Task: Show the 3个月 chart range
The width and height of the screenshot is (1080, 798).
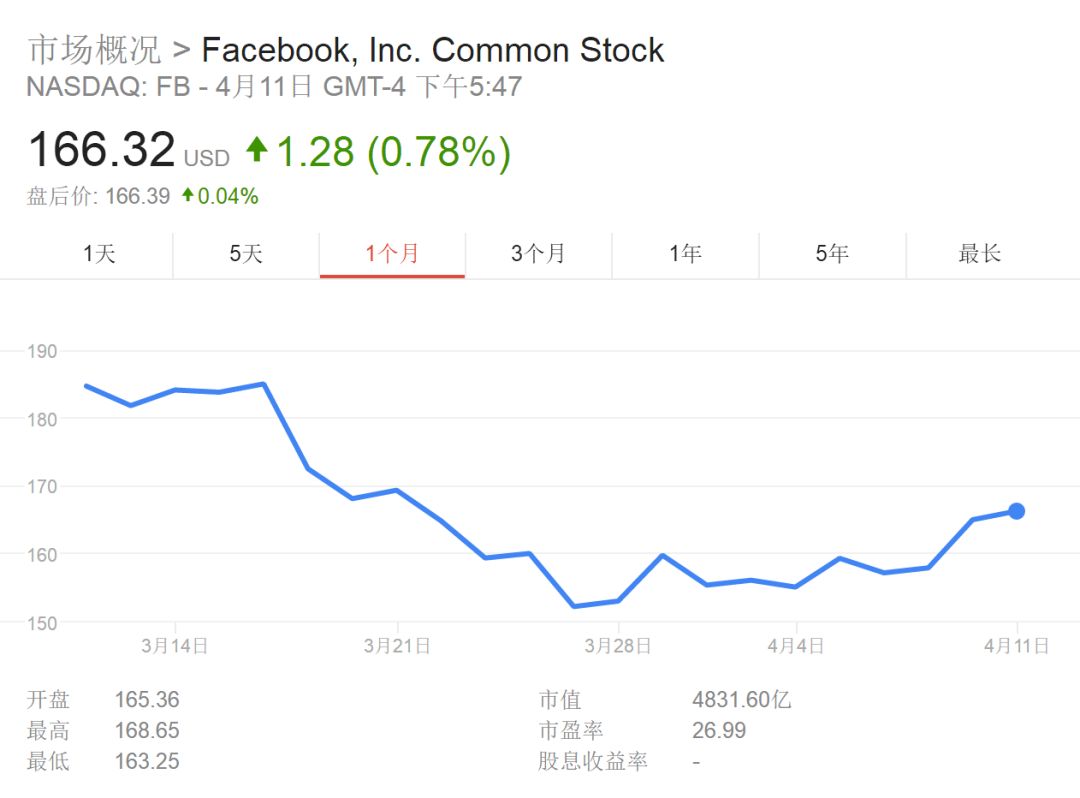Action: 538,254
